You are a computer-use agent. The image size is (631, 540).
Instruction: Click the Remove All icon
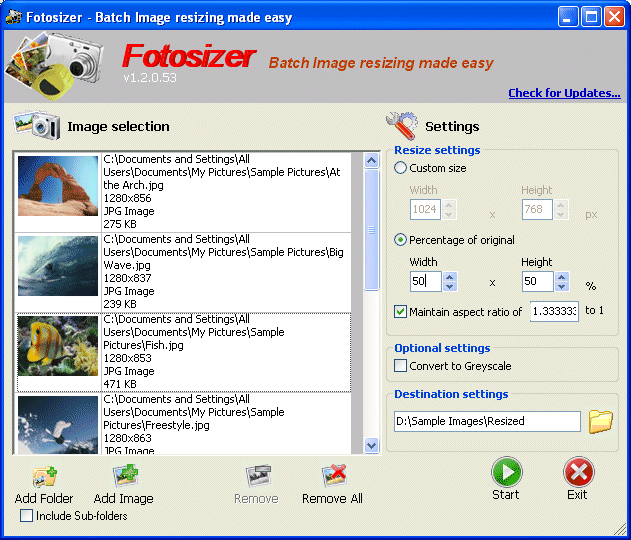(334, 476)
